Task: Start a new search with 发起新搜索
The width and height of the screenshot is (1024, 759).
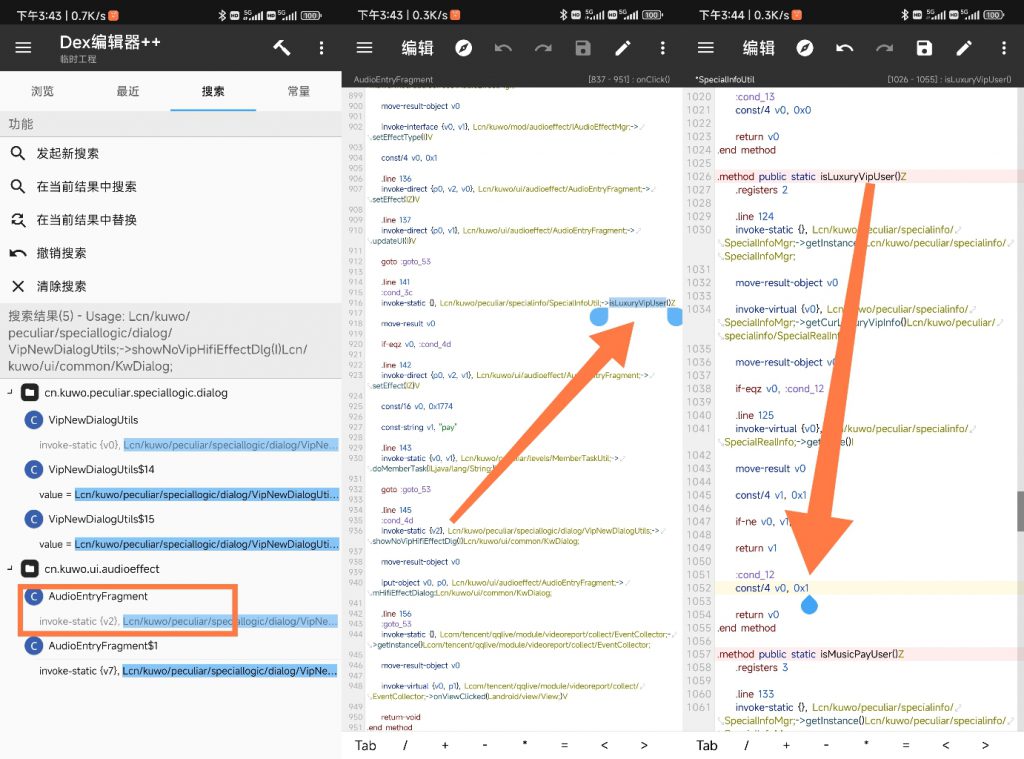Action: [x=68, y=154]
